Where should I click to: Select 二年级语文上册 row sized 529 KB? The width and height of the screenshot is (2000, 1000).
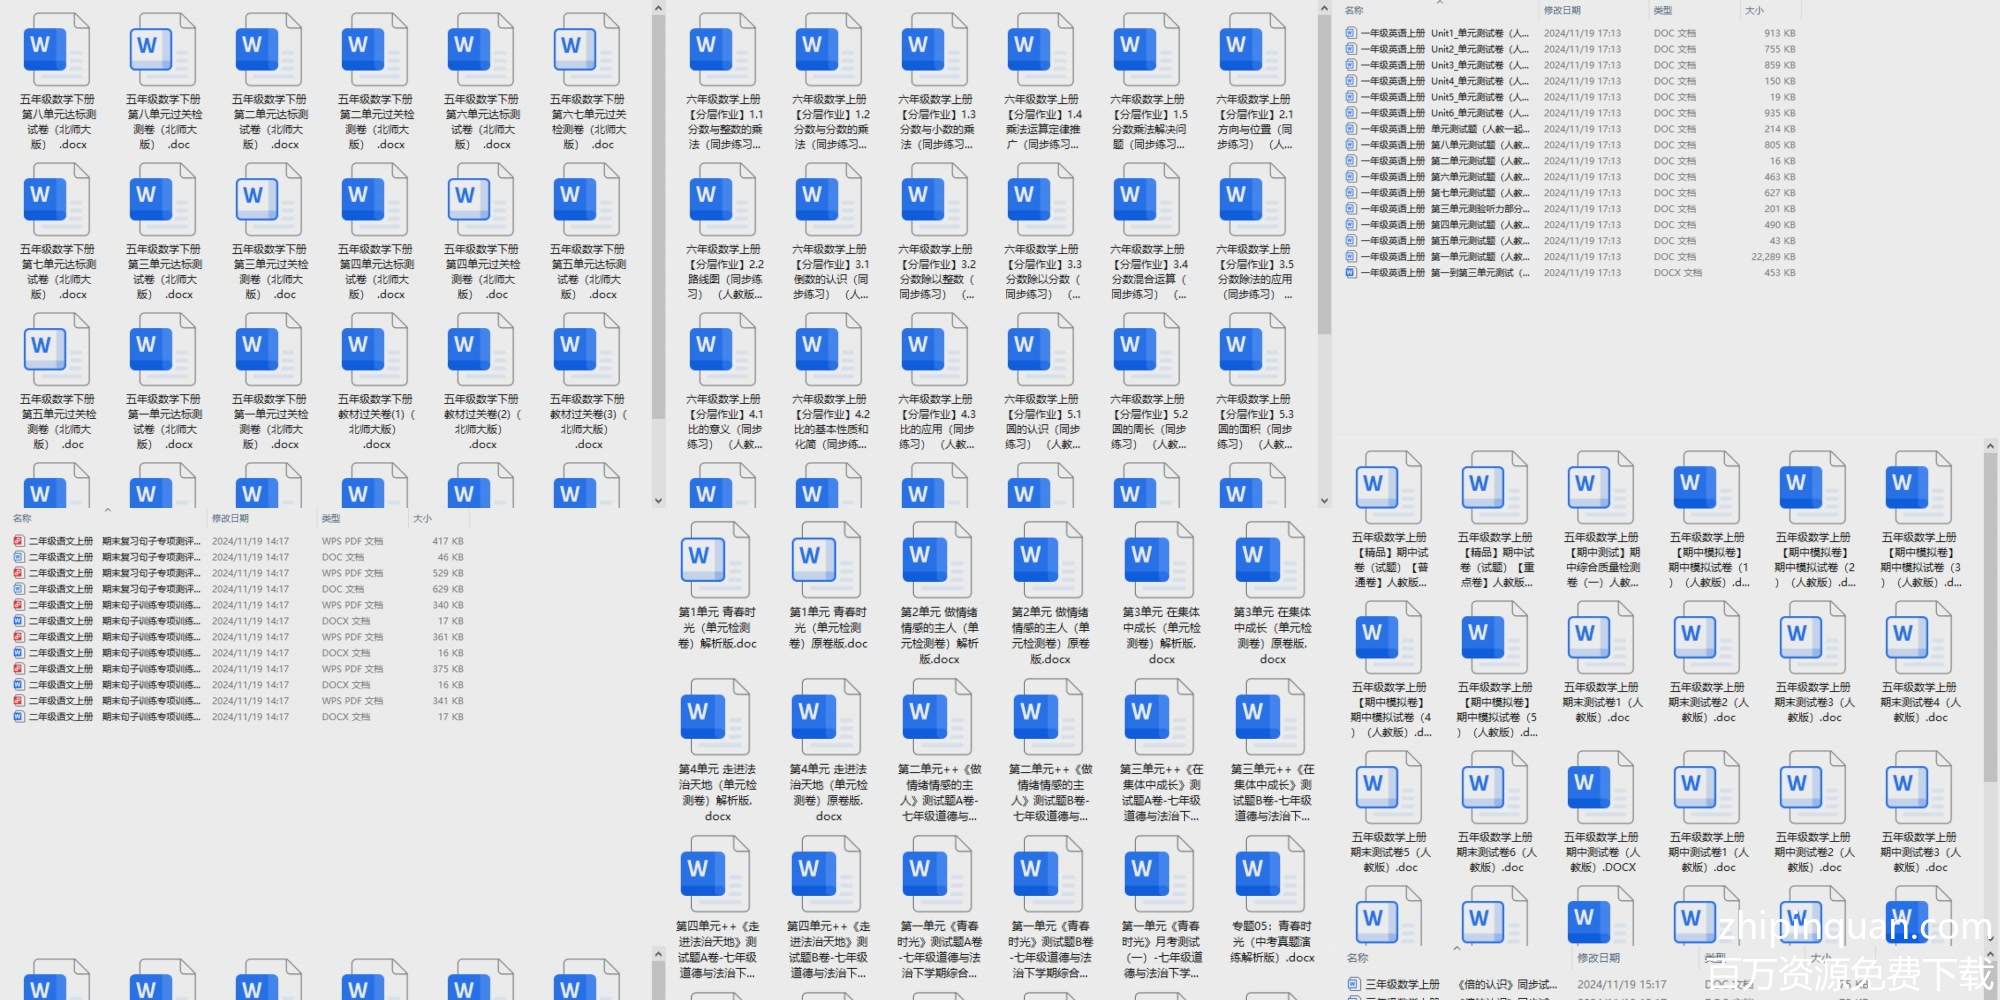click(238, 573)
